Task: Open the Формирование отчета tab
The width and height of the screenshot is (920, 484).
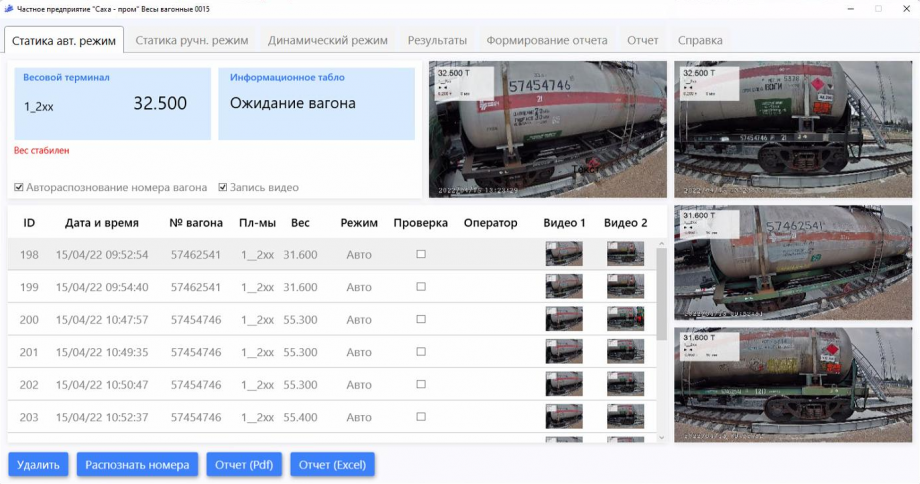Action: (x=546, y=41)
